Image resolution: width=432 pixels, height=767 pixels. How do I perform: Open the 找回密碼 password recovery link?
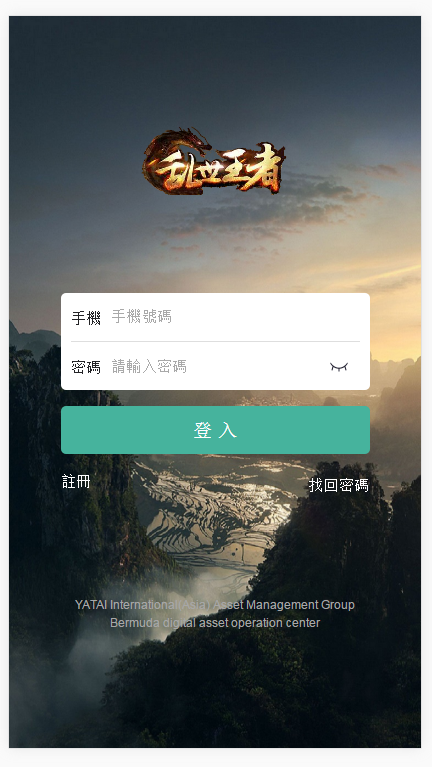(339, 485)
